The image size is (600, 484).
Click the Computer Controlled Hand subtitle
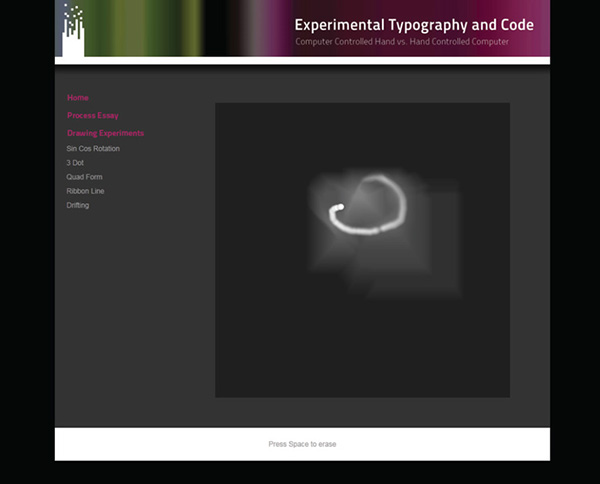point(402,42)
